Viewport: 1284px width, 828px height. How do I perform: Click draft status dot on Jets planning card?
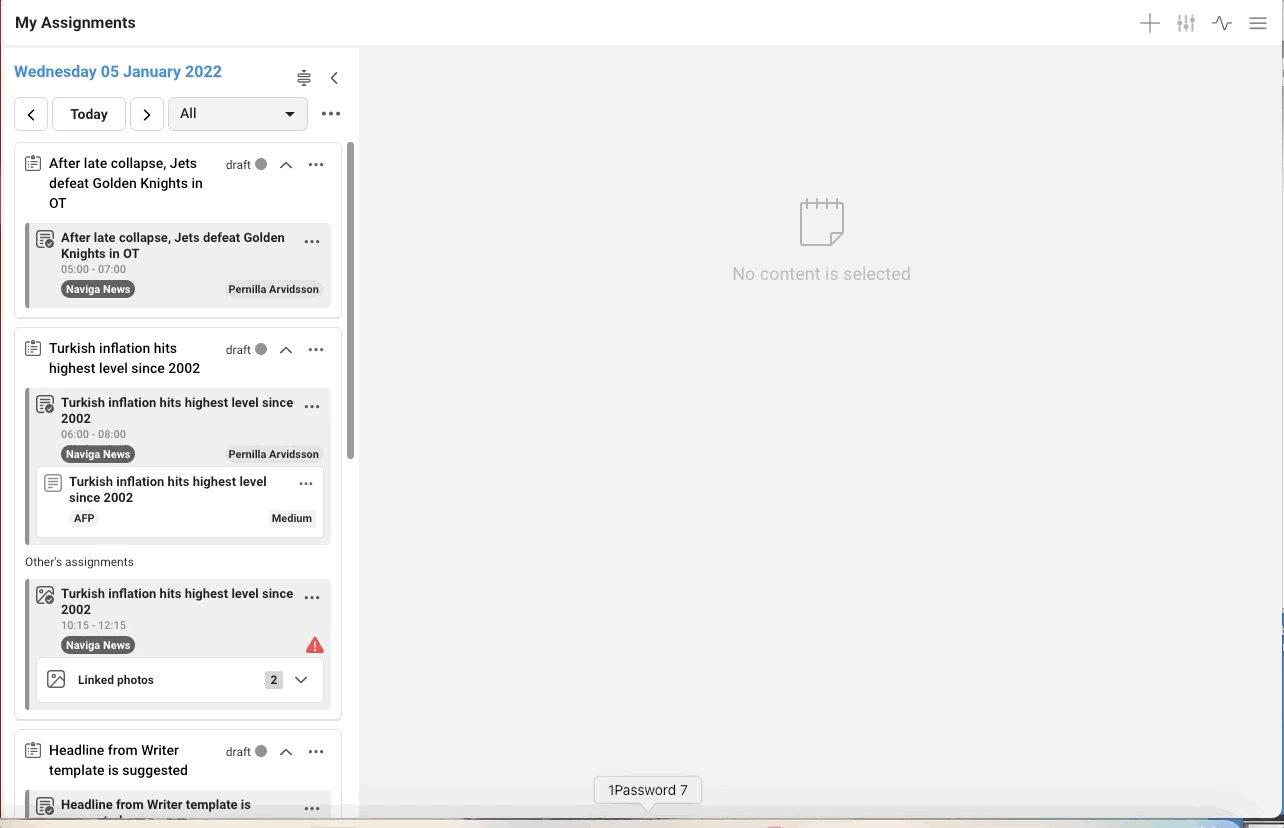point(261,165)
